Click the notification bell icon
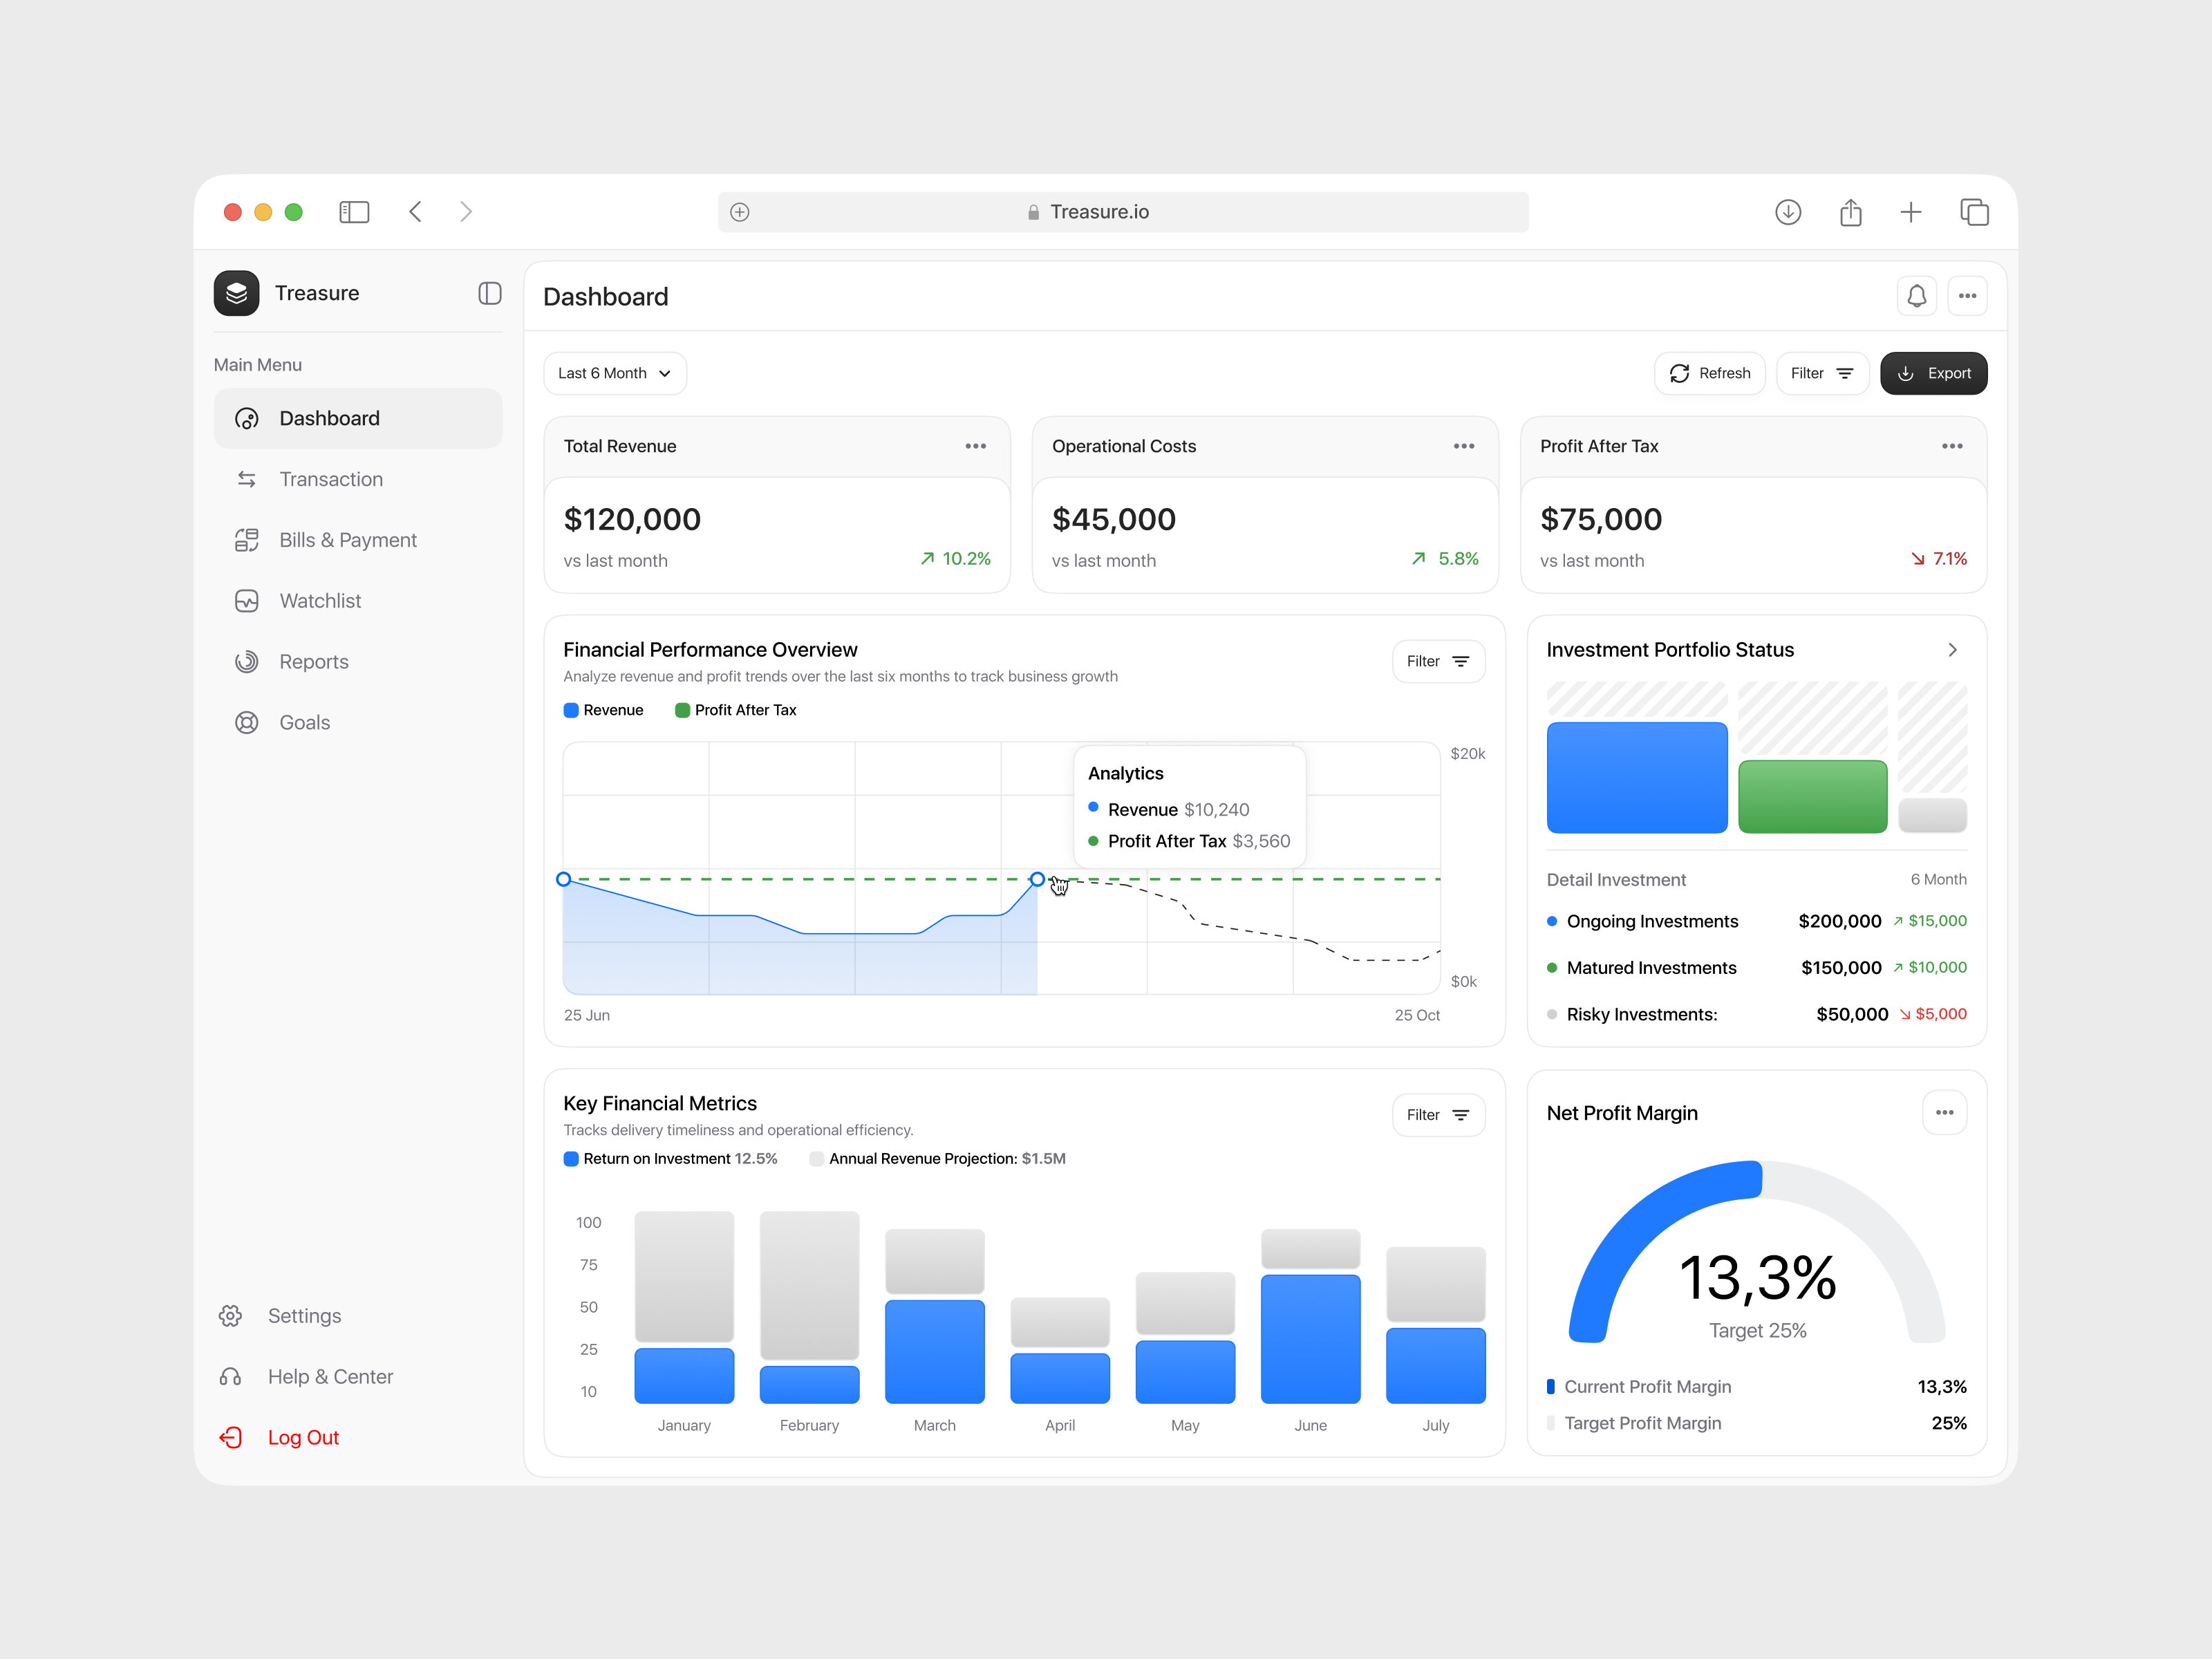Screen dimensions: 2212x1659 (x=1917, y=296)
